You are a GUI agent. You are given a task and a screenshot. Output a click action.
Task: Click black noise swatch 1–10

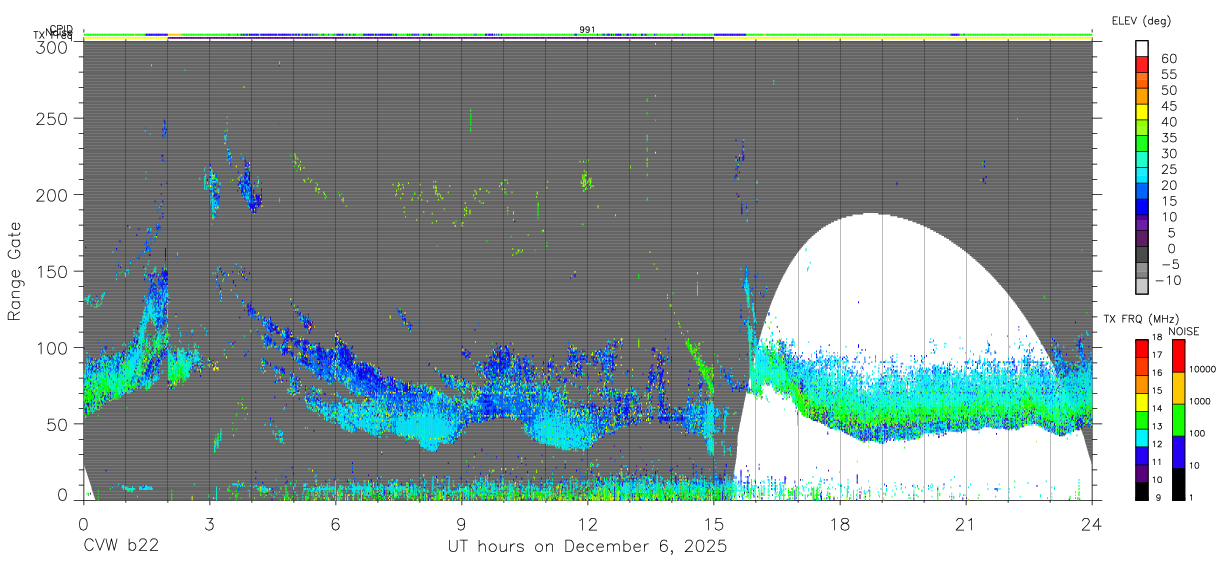pos(1178,484)
